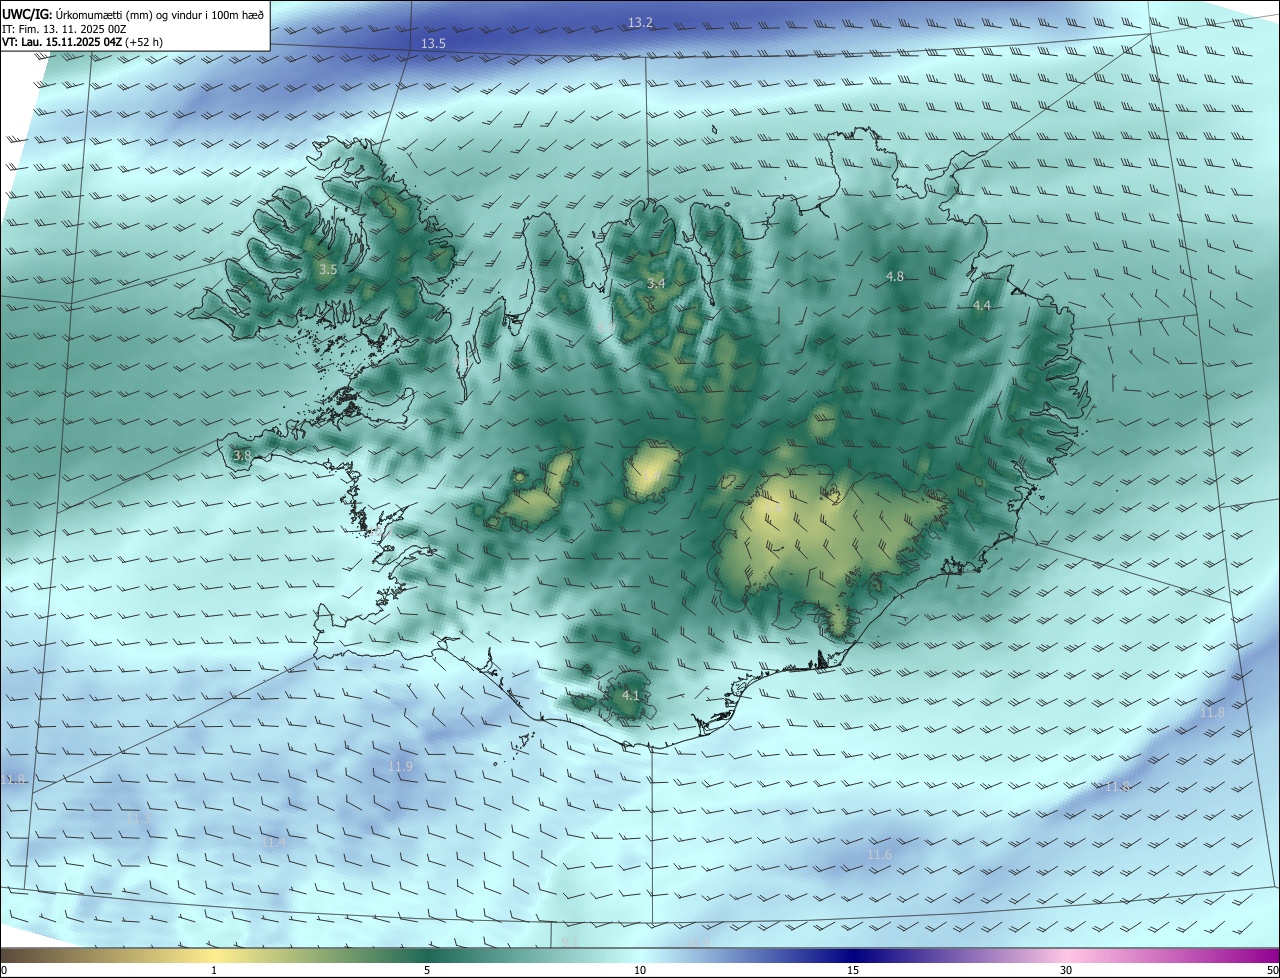Screen dimensions: 1280x978
Task: Click the 15 tick on the color scale
Action: click(x=853, y=971)
